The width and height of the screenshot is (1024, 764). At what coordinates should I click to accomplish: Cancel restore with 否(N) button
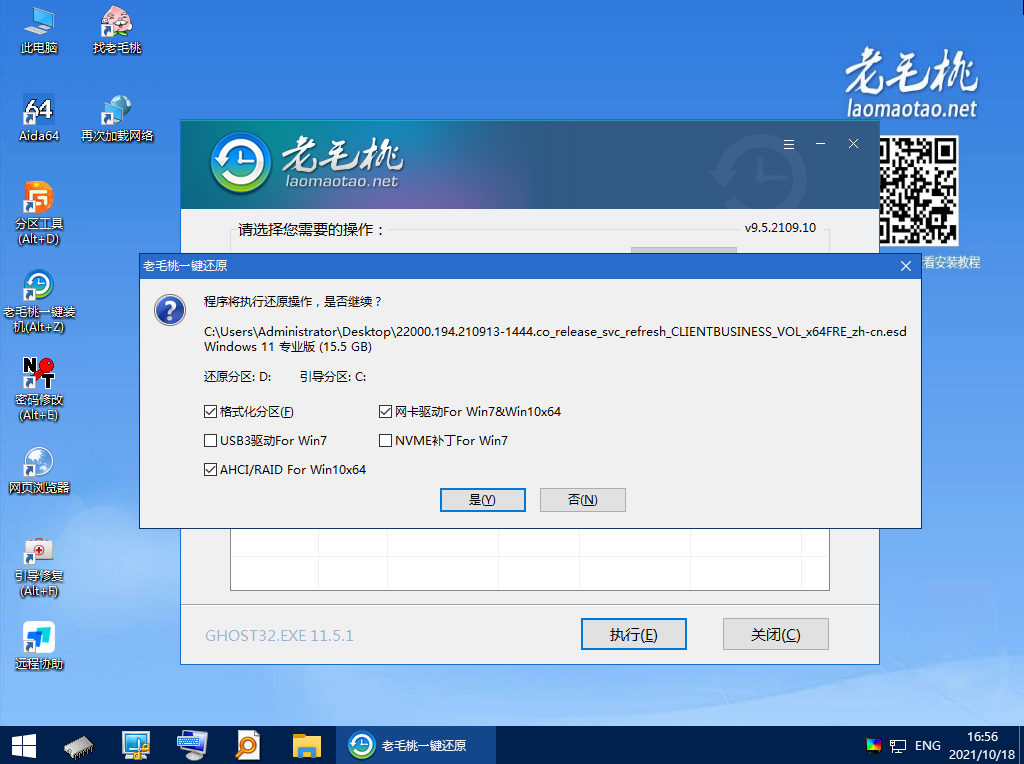pos(583,500)
